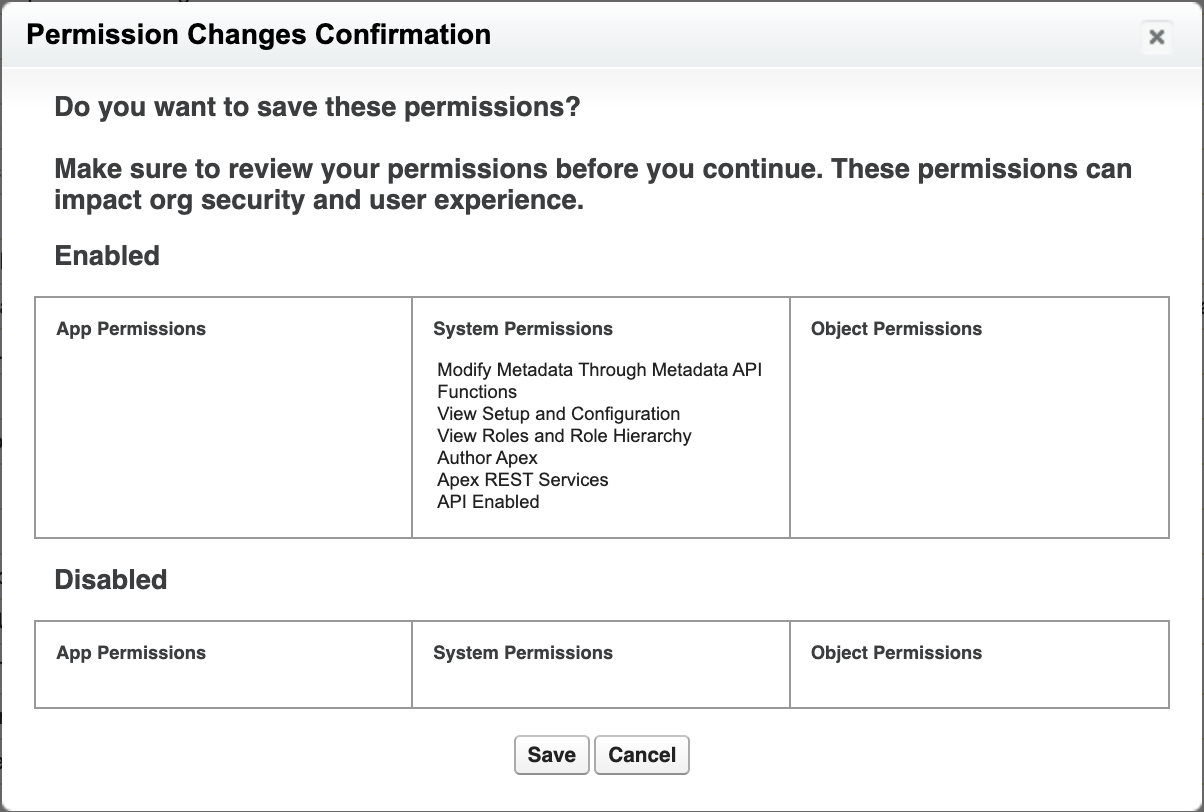This screenshot has width=1204, height=812.
Task: Select App Permissions header under Enabled
Action: click(131, 329)
